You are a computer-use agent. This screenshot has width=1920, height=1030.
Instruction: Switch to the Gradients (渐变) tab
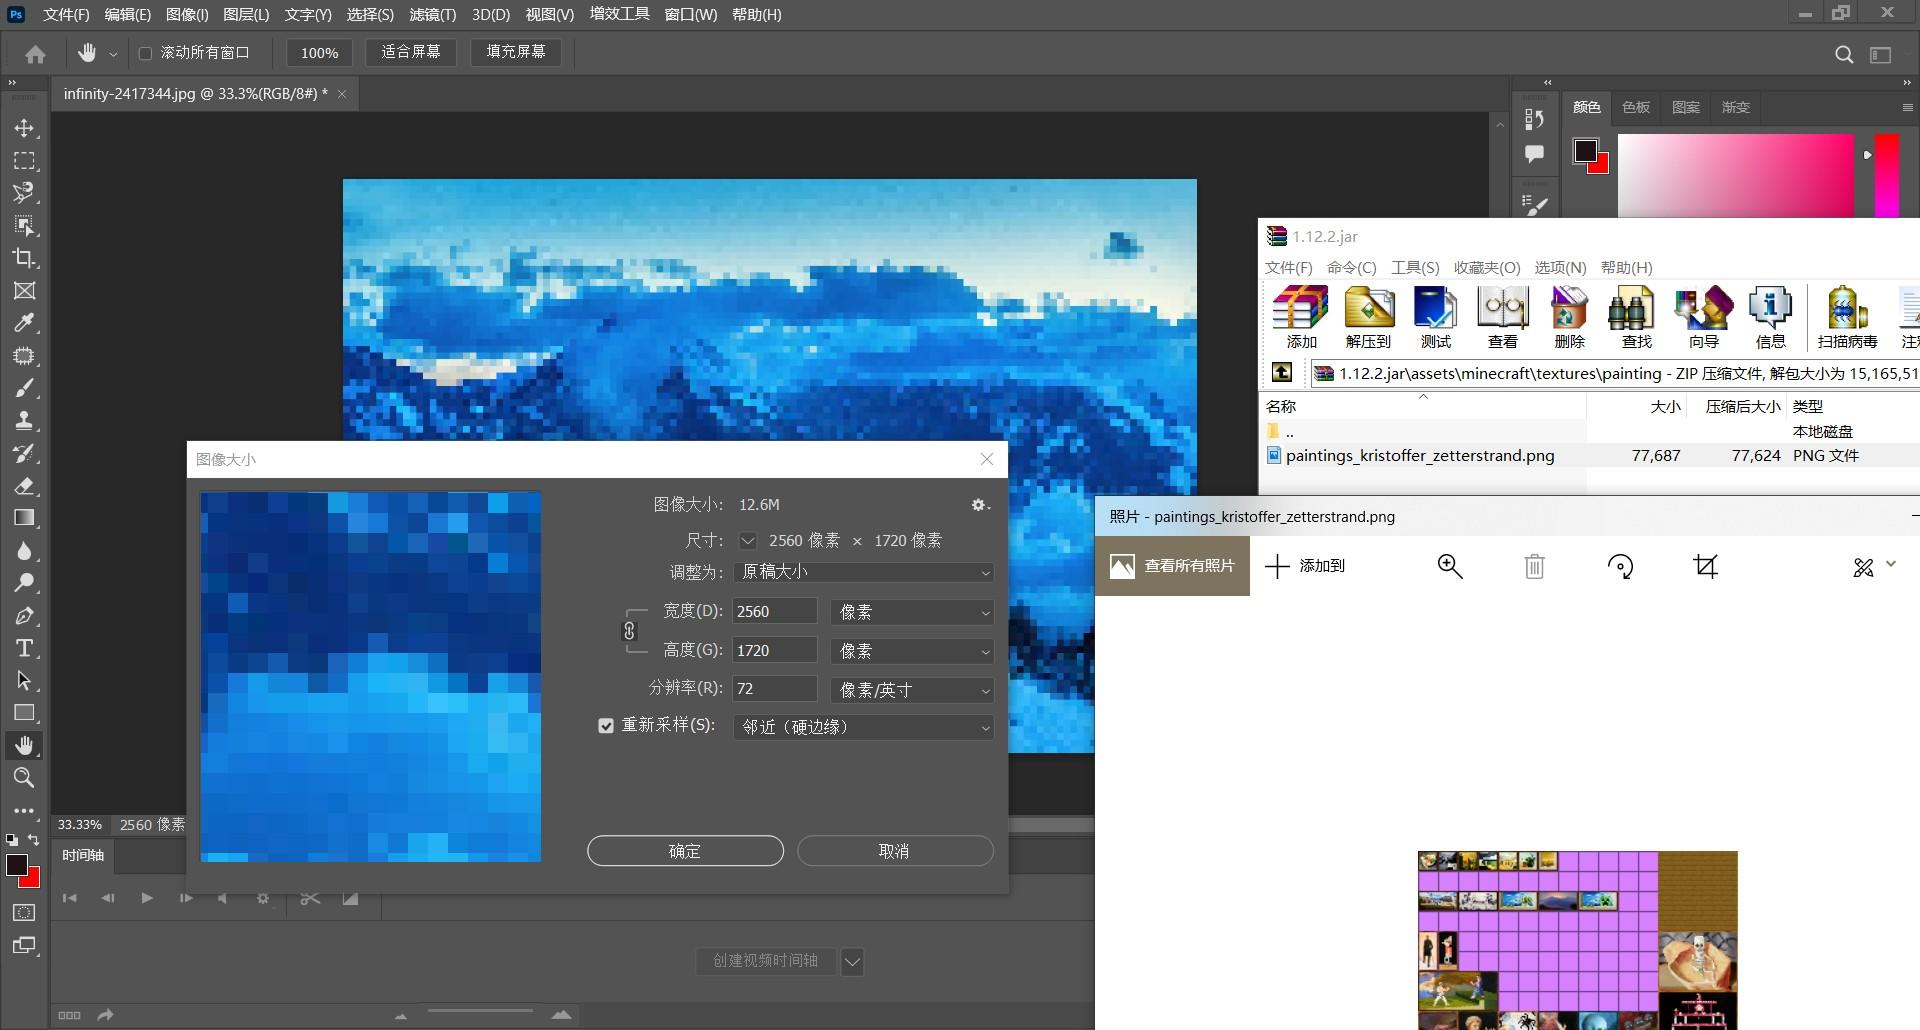1735,107
